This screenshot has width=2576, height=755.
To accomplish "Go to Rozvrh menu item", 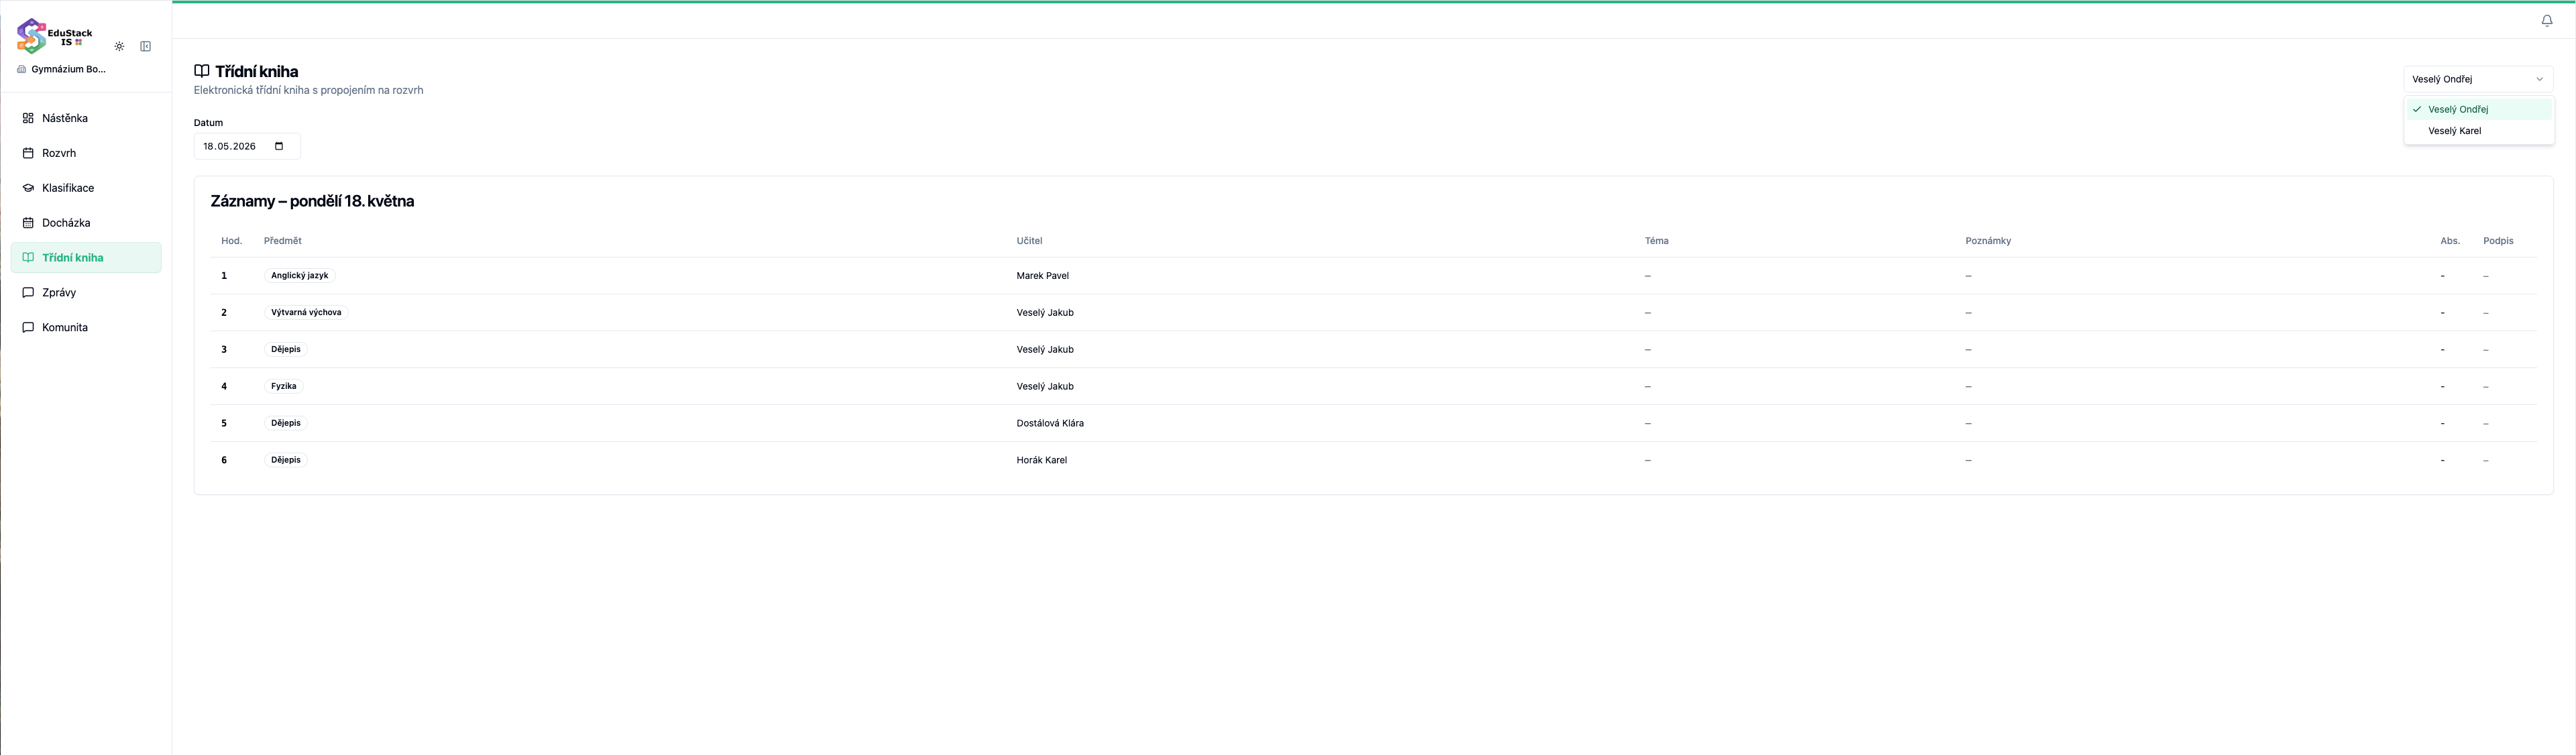I will point(86,153).
